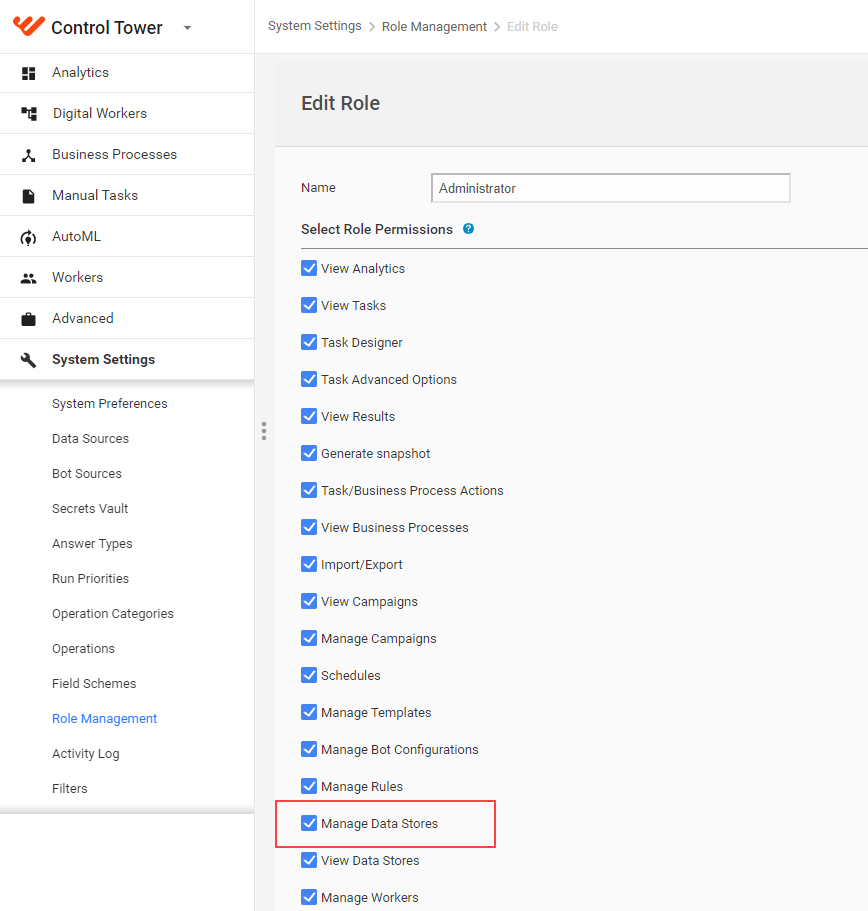The image size is (868, 911).
Task: Open Answer Types settings
Action: pyautogui.click(x=92, y=544)
